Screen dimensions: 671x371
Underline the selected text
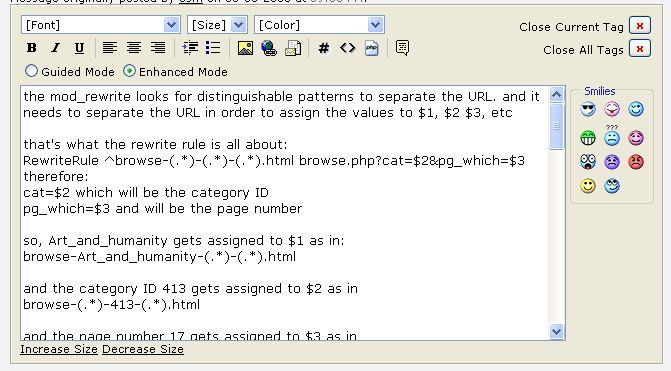[79, 48]
